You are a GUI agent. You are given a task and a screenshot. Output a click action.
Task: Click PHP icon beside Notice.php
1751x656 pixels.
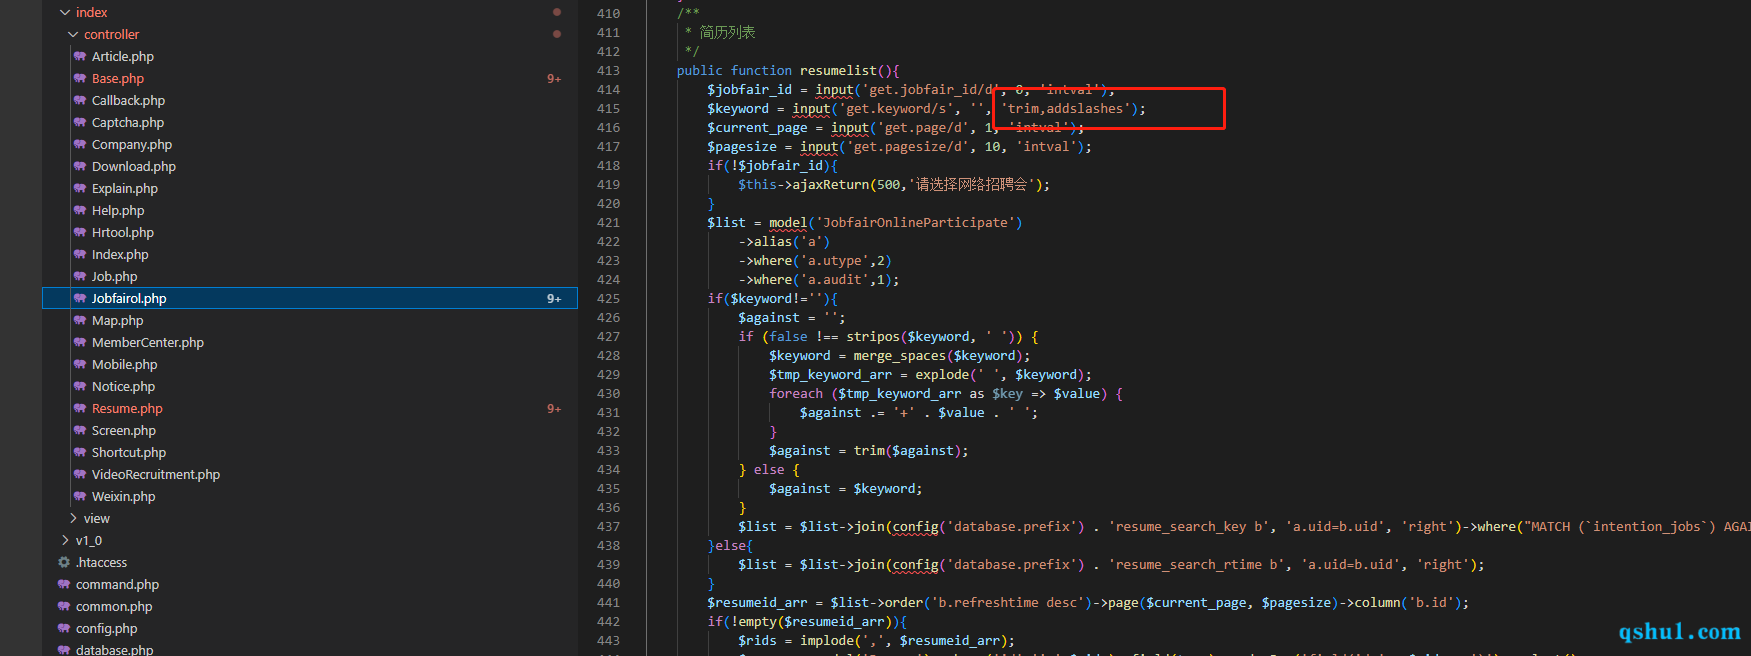click(80, 386)
